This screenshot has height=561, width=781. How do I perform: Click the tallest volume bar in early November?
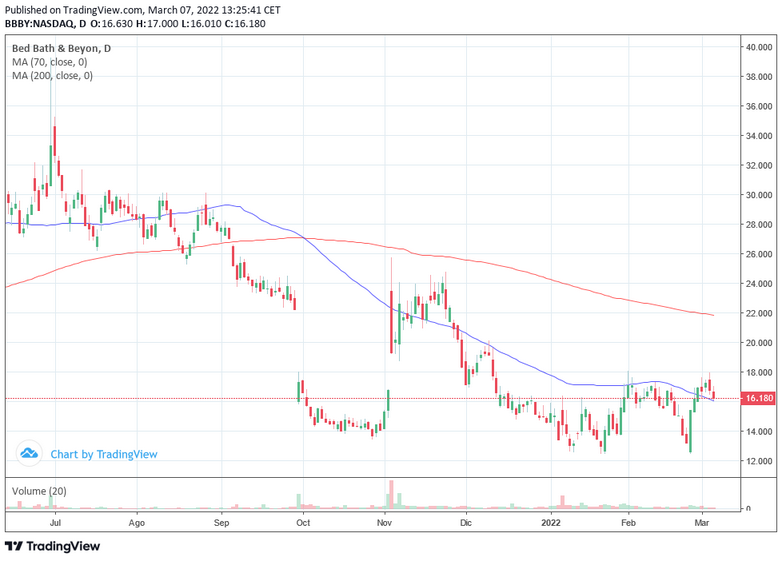coord(391,494)
